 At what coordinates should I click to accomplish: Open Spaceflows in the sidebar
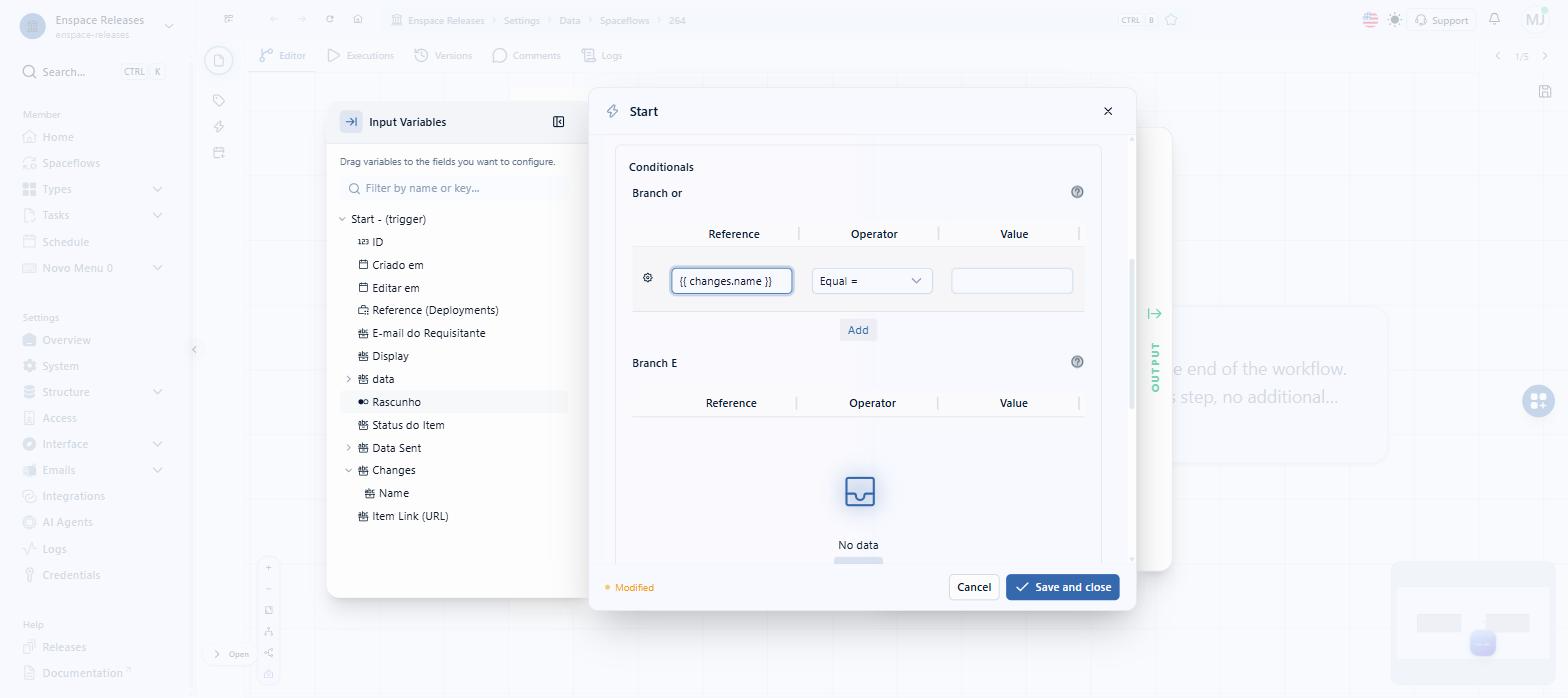coord(61,163)
